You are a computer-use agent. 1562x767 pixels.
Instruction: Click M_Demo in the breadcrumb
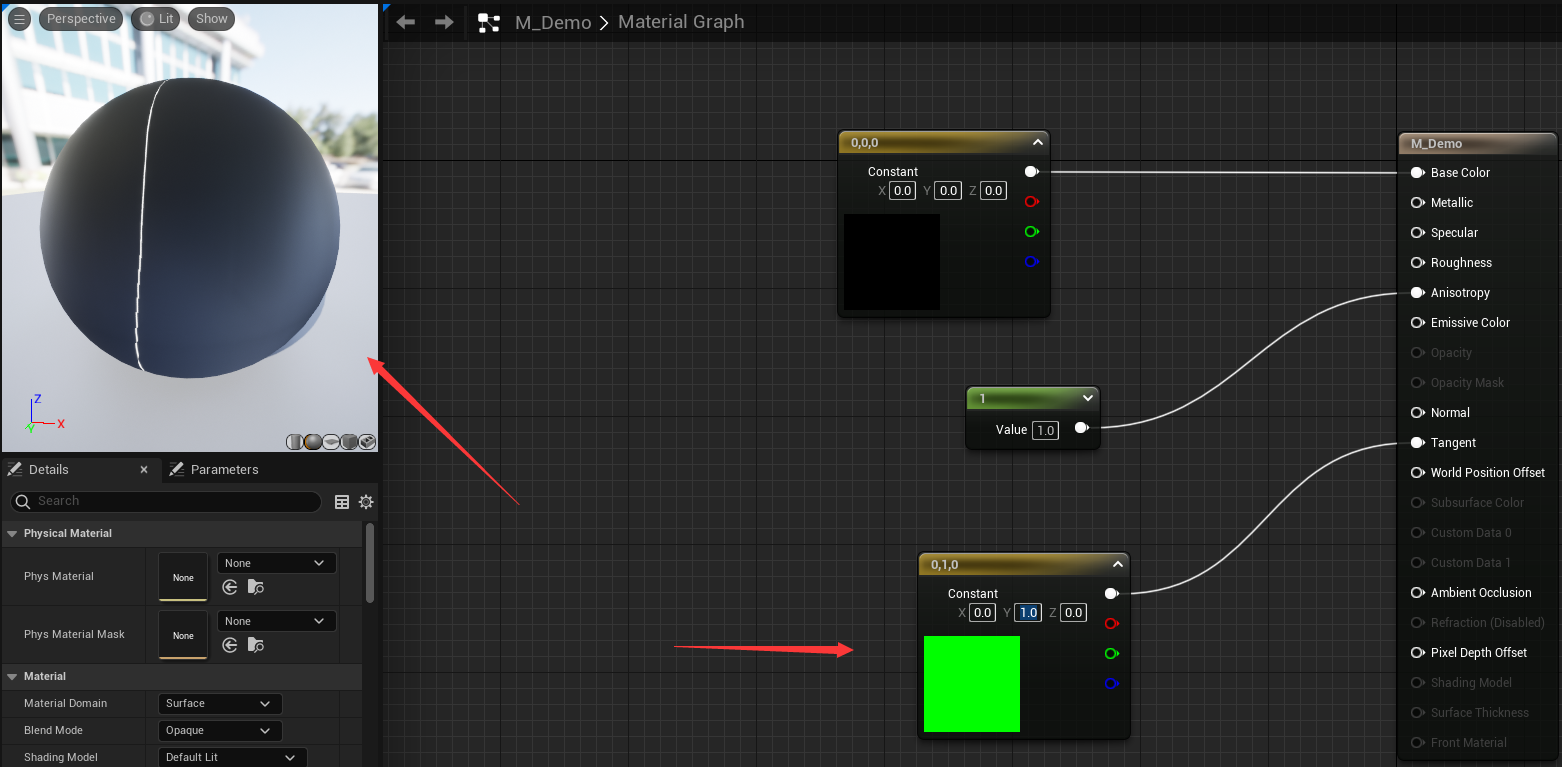point(552,22)
